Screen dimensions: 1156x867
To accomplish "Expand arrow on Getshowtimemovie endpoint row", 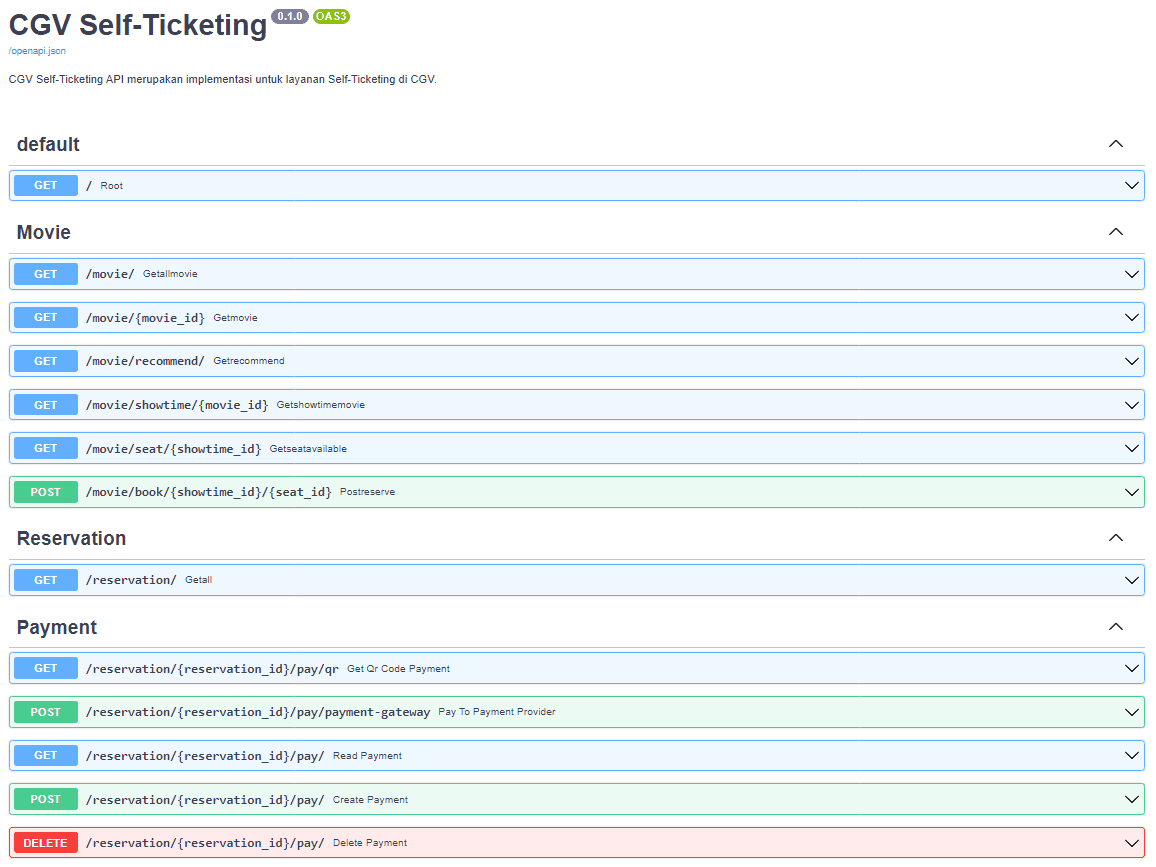I will point(1132,405).
